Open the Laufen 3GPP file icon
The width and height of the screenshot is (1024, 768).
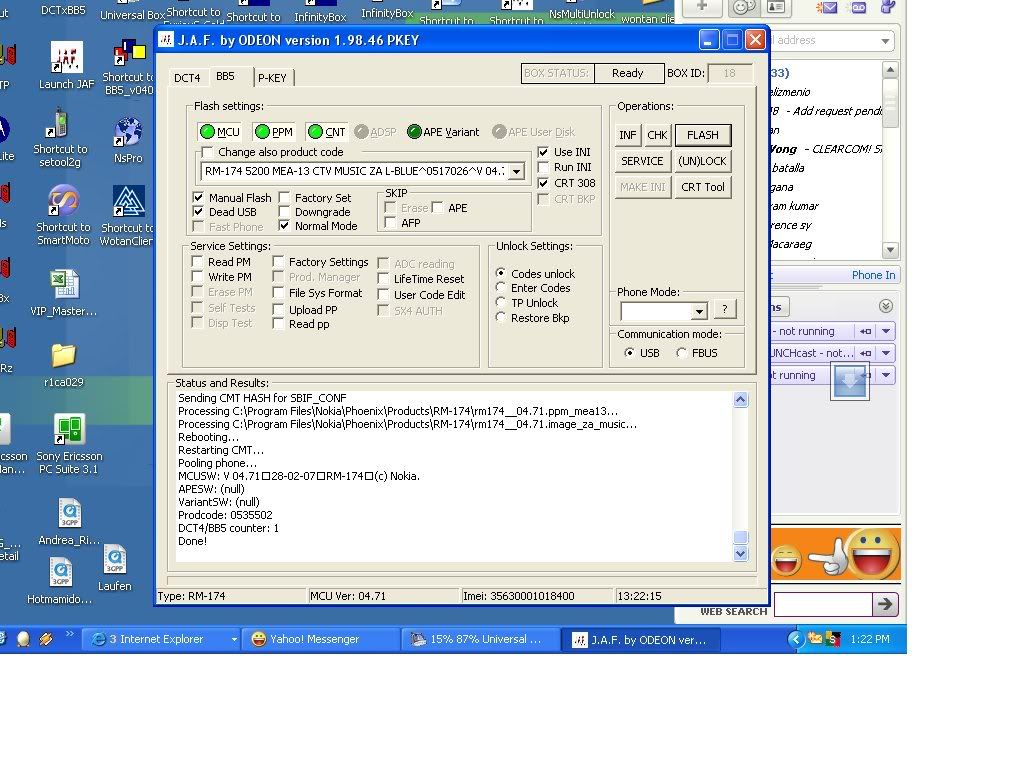[115, 568]
